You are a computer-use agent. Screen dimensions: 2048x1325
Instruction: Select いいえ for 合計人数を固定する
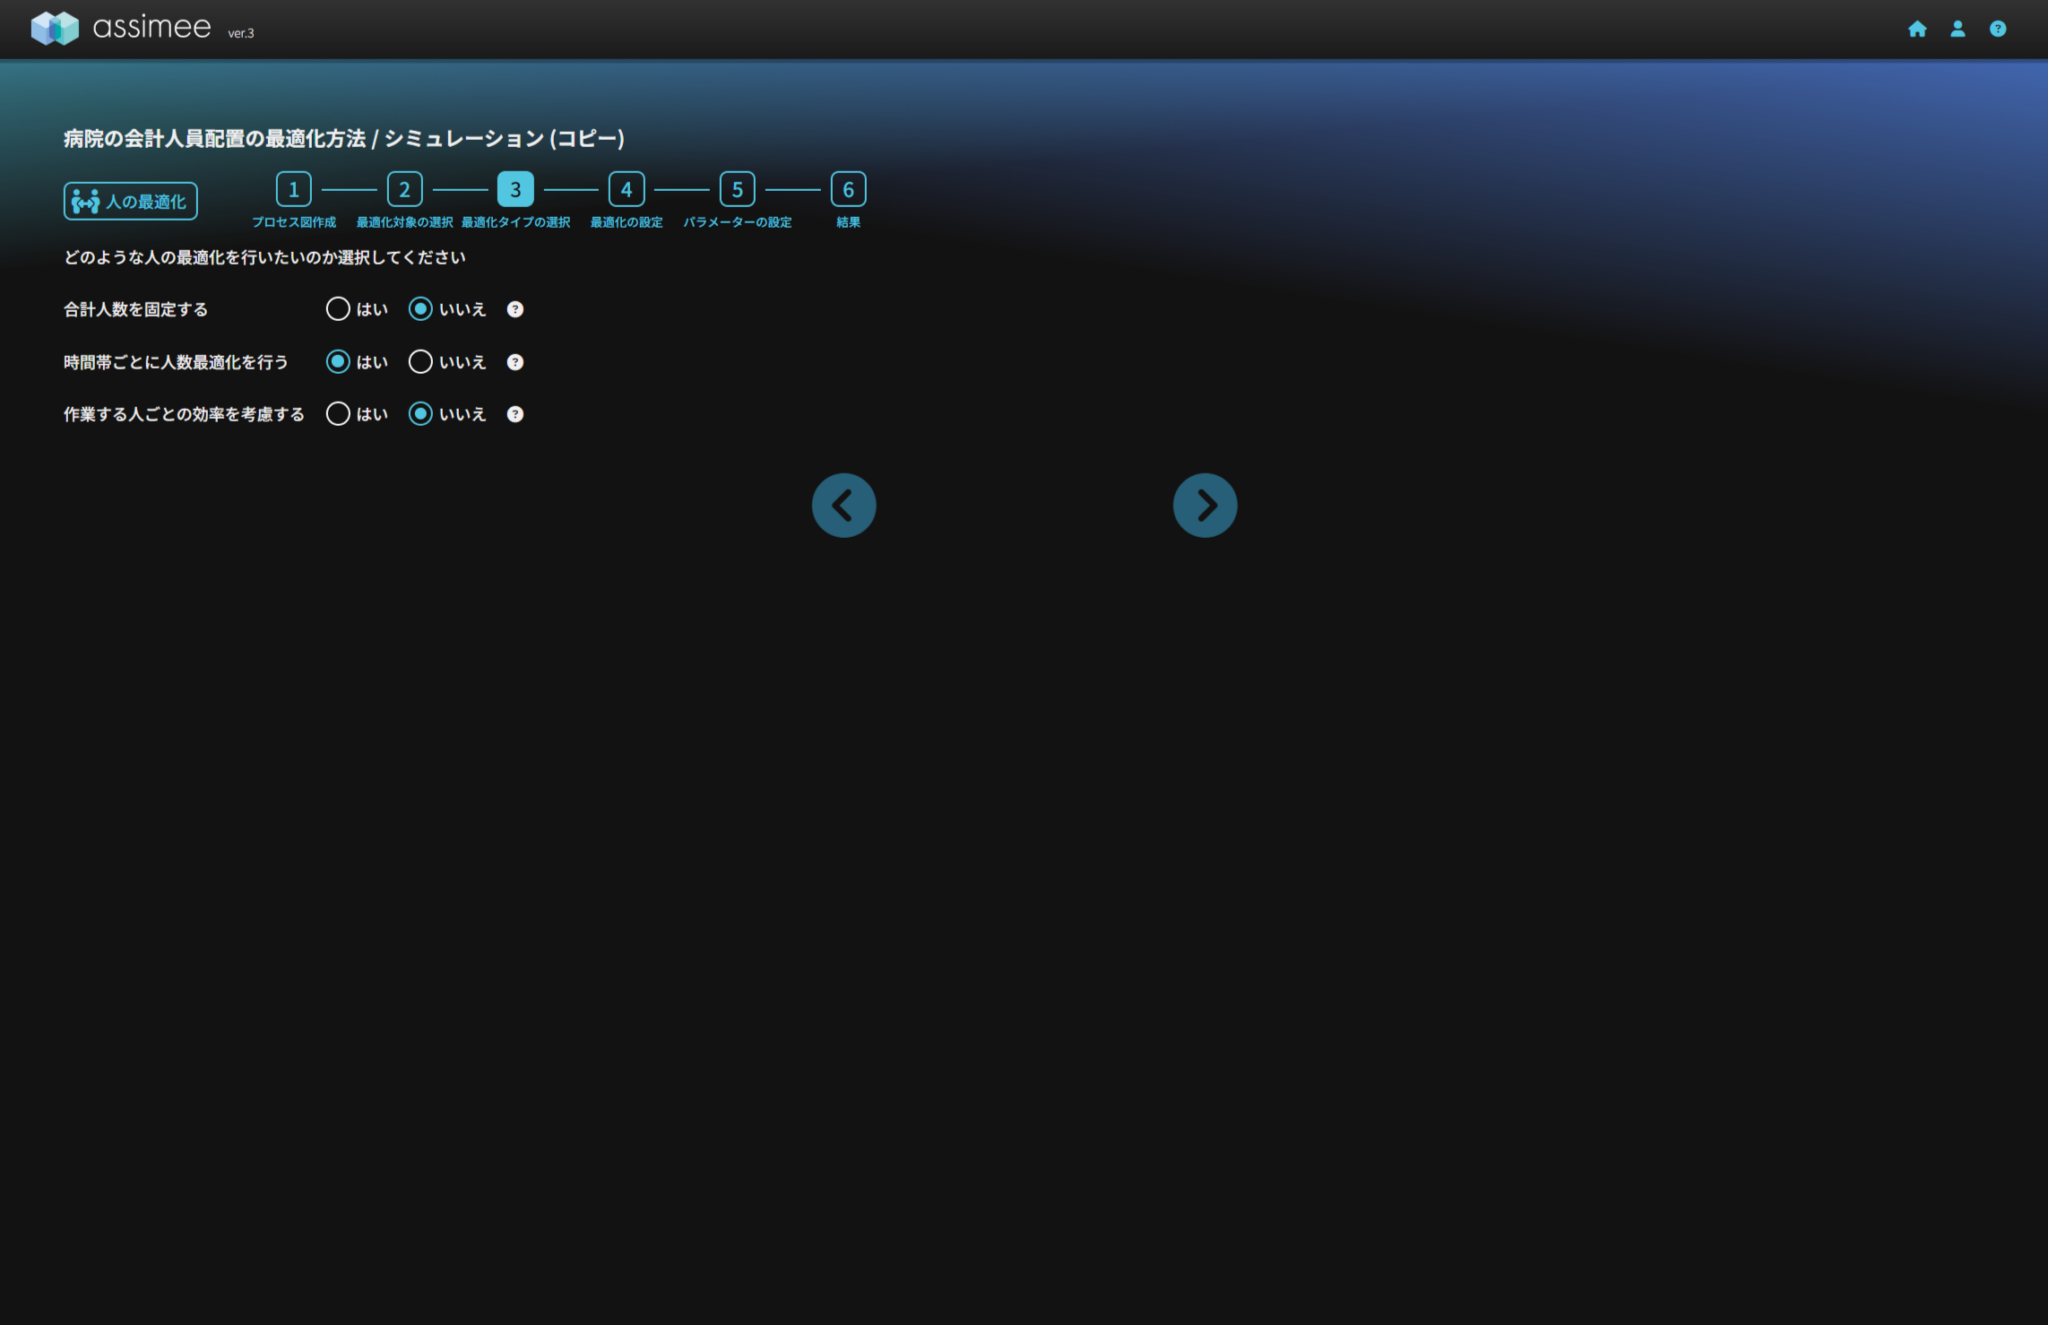coord(421,309)
